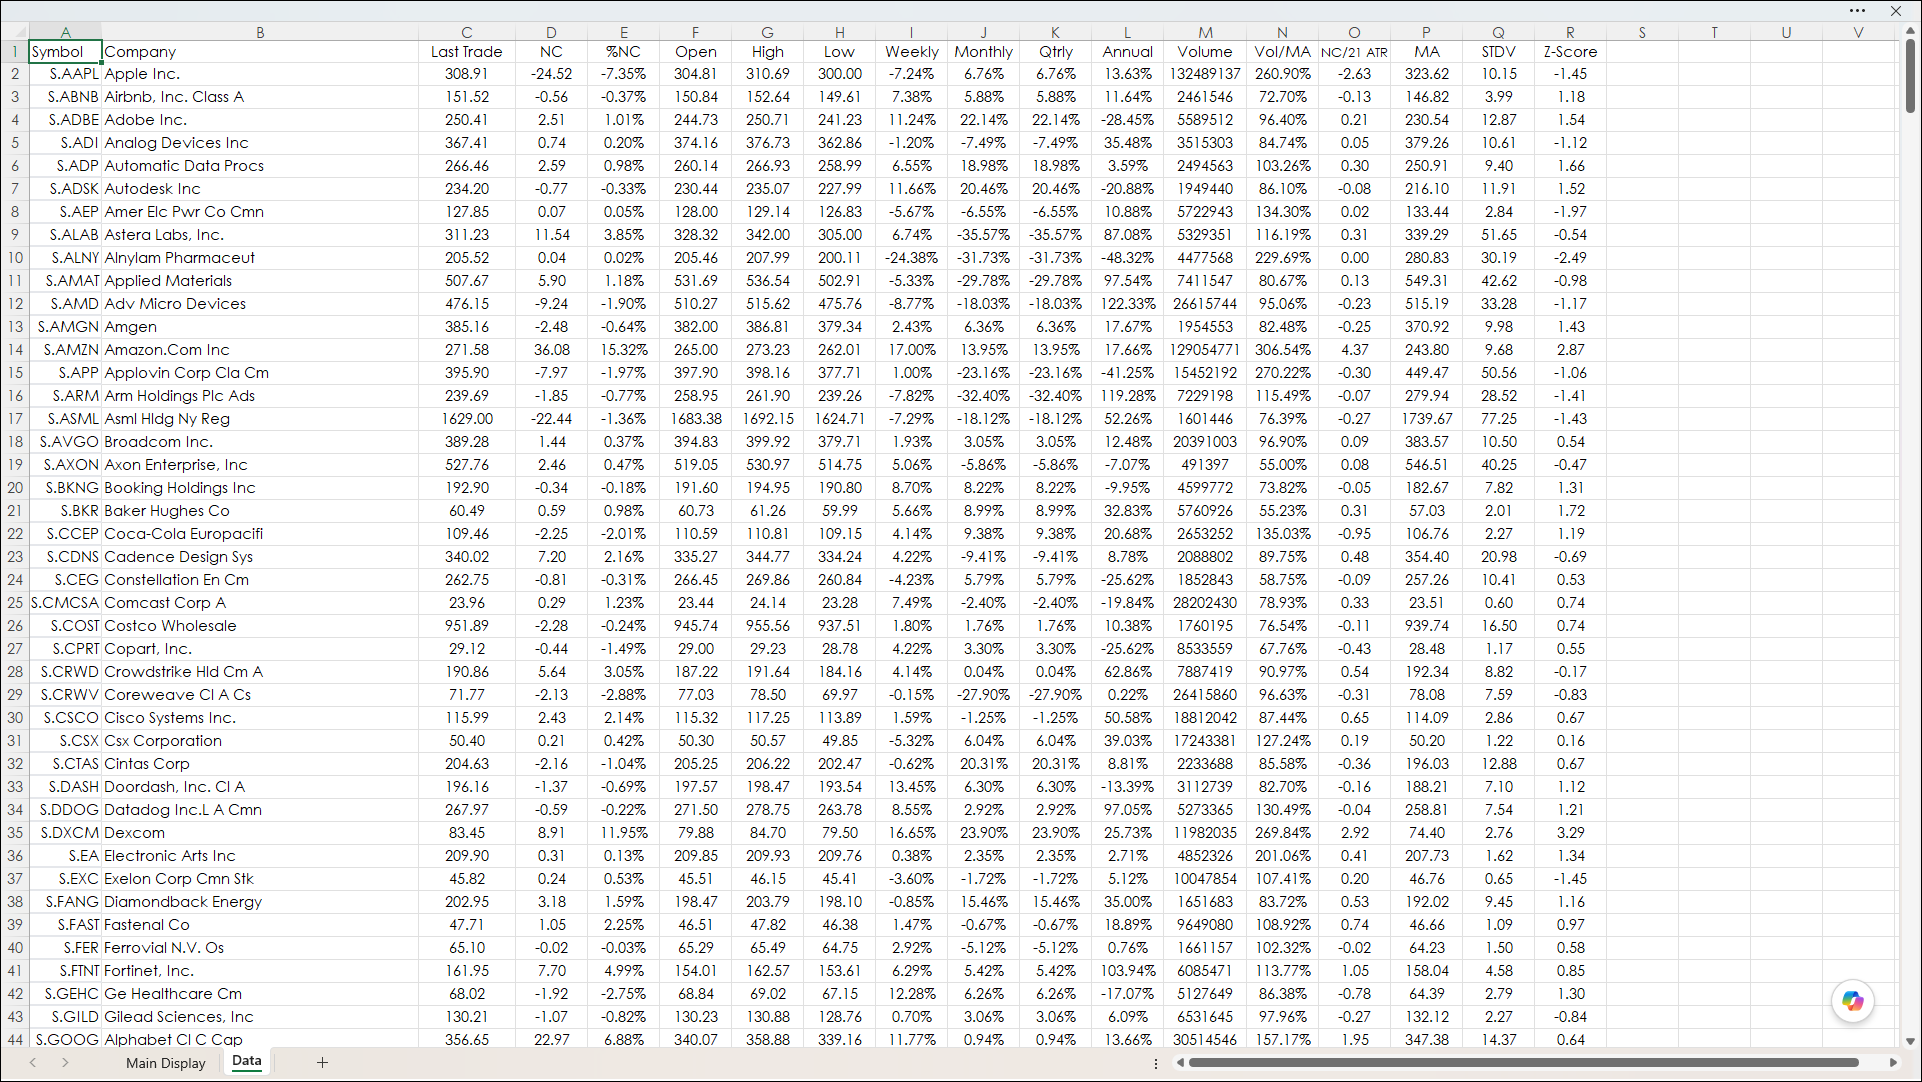The width and height of the screenshot is (1922, 1082).
Task: Go to previous sheet arrow
Action: click(33, 1062)
